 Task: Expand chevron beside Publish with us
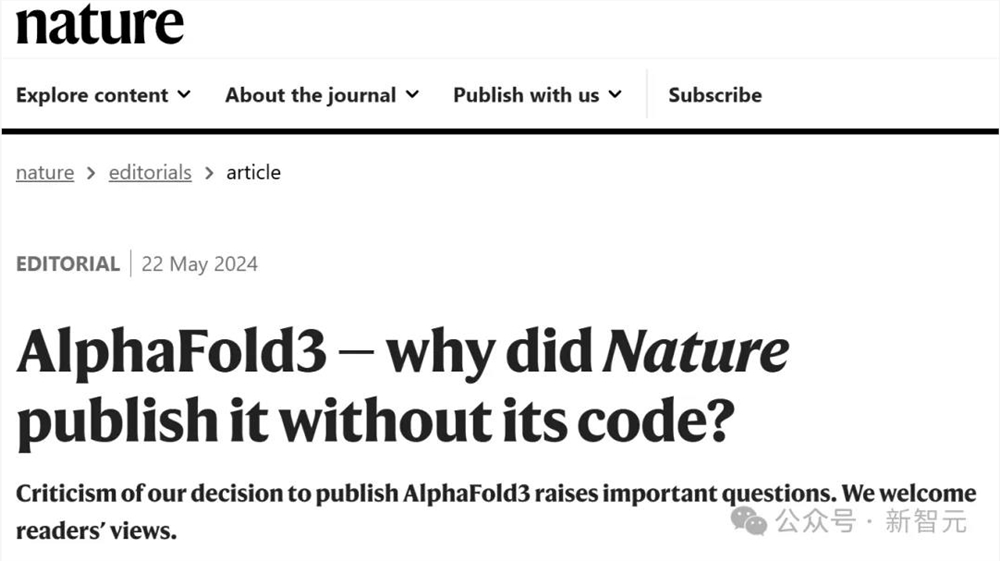pyautogui.click(x=615, y=95)
